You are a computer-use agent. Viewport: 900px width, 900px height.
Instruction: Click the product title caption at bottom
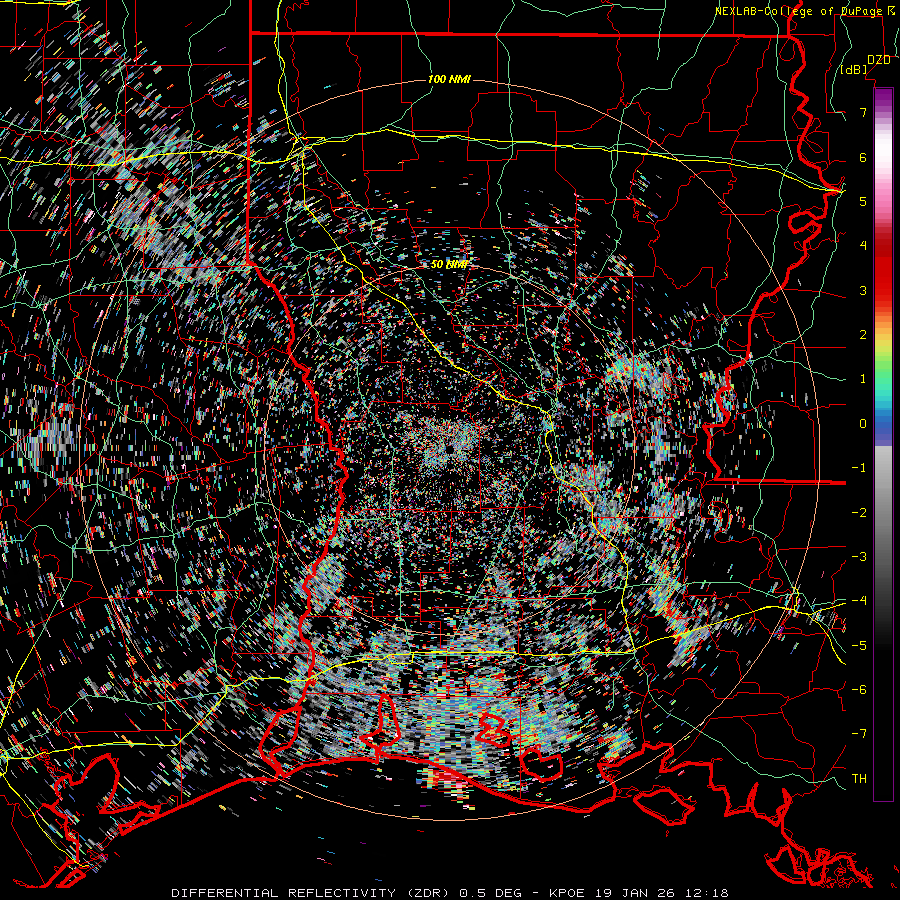coord(450,893)
